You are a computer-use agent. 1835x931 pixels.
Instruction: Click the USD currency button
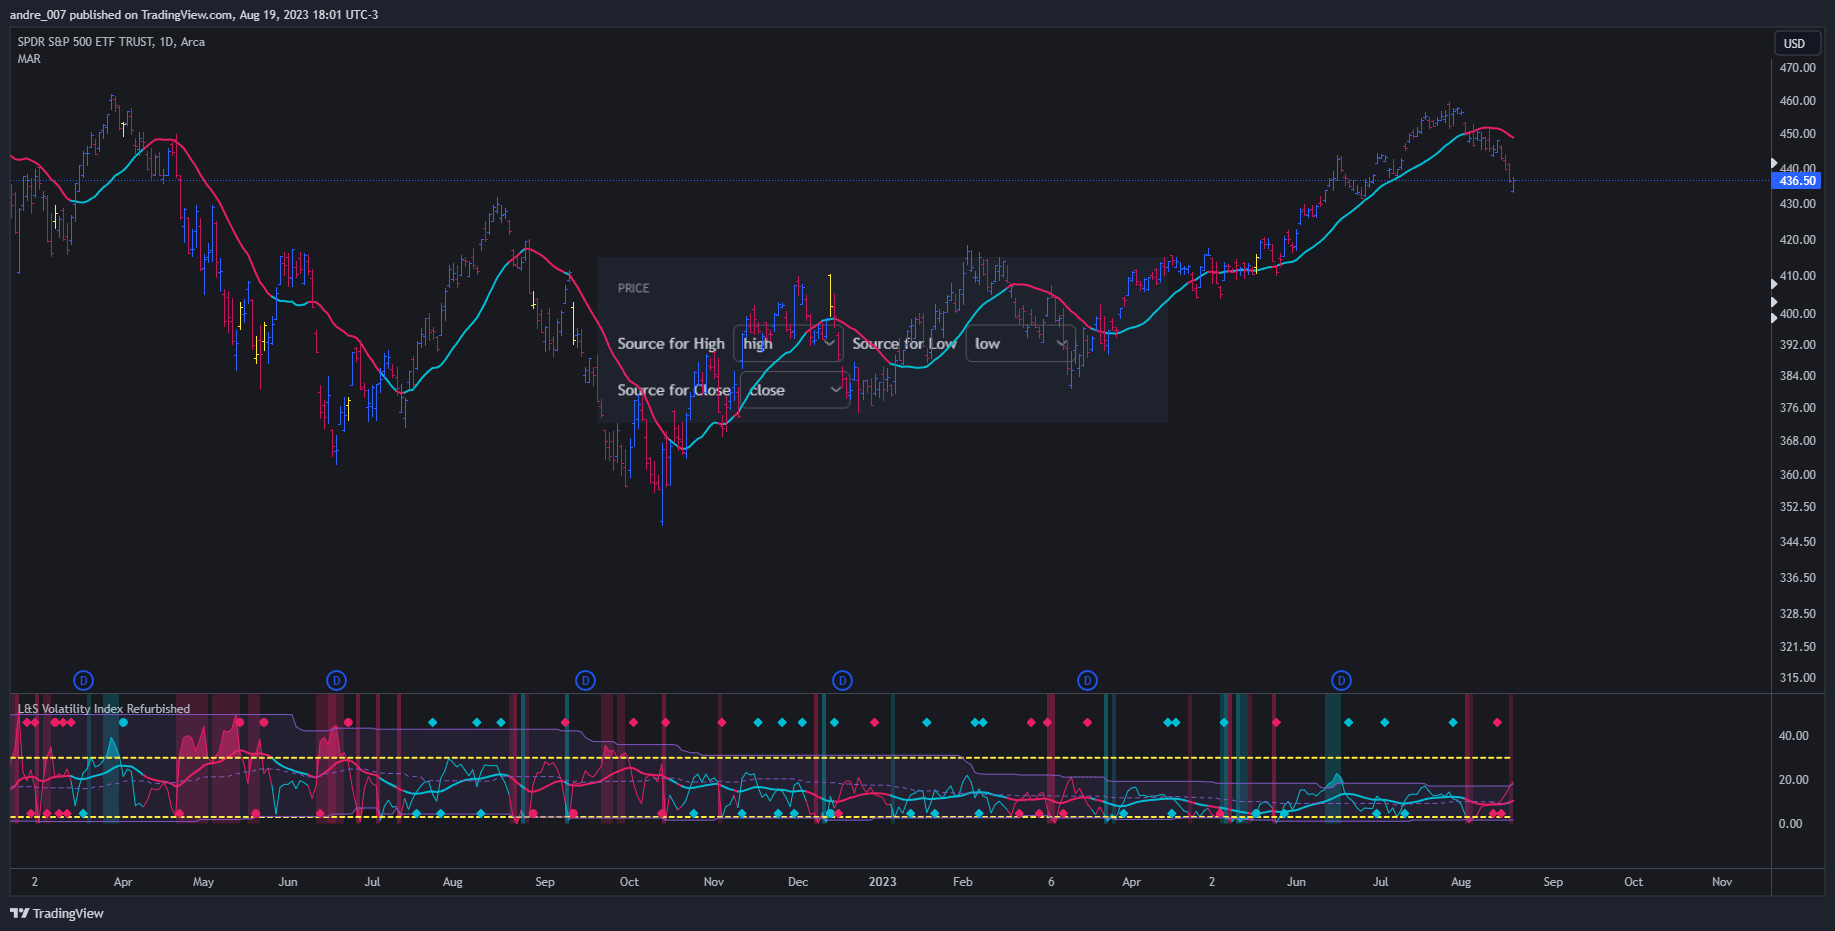point(1795,43)
